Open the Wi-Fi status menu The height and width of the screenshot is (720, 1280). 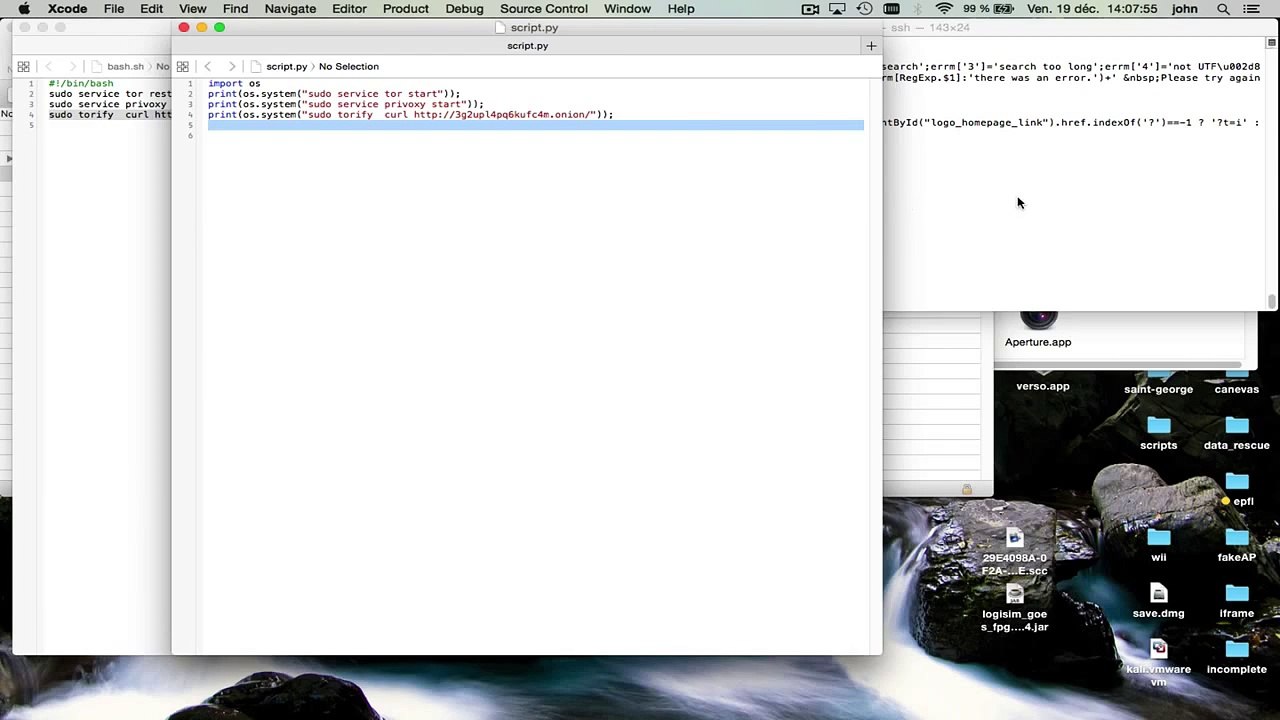(x=944, y=9)
